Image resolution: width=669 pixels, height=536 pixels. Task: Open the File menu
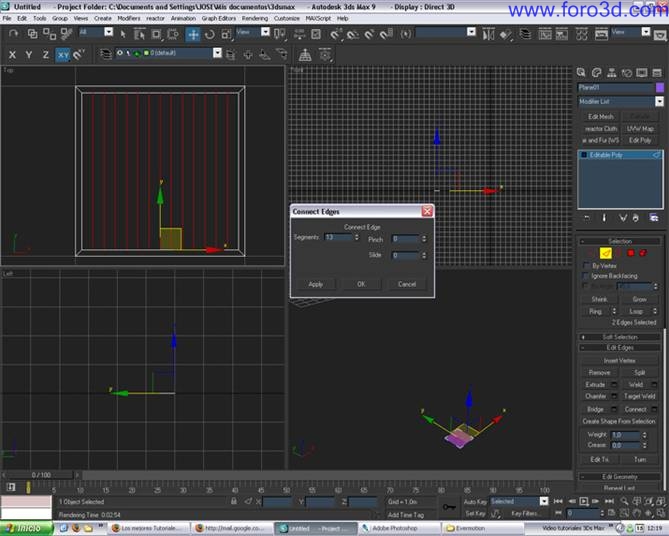[7, 18]
